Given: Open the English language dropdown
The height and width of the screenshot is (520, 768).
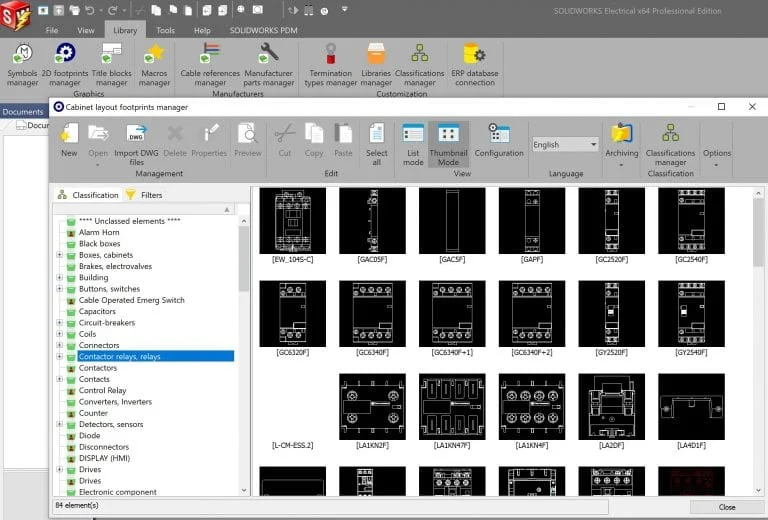Looking at the screenshot, I should (565, 144).
